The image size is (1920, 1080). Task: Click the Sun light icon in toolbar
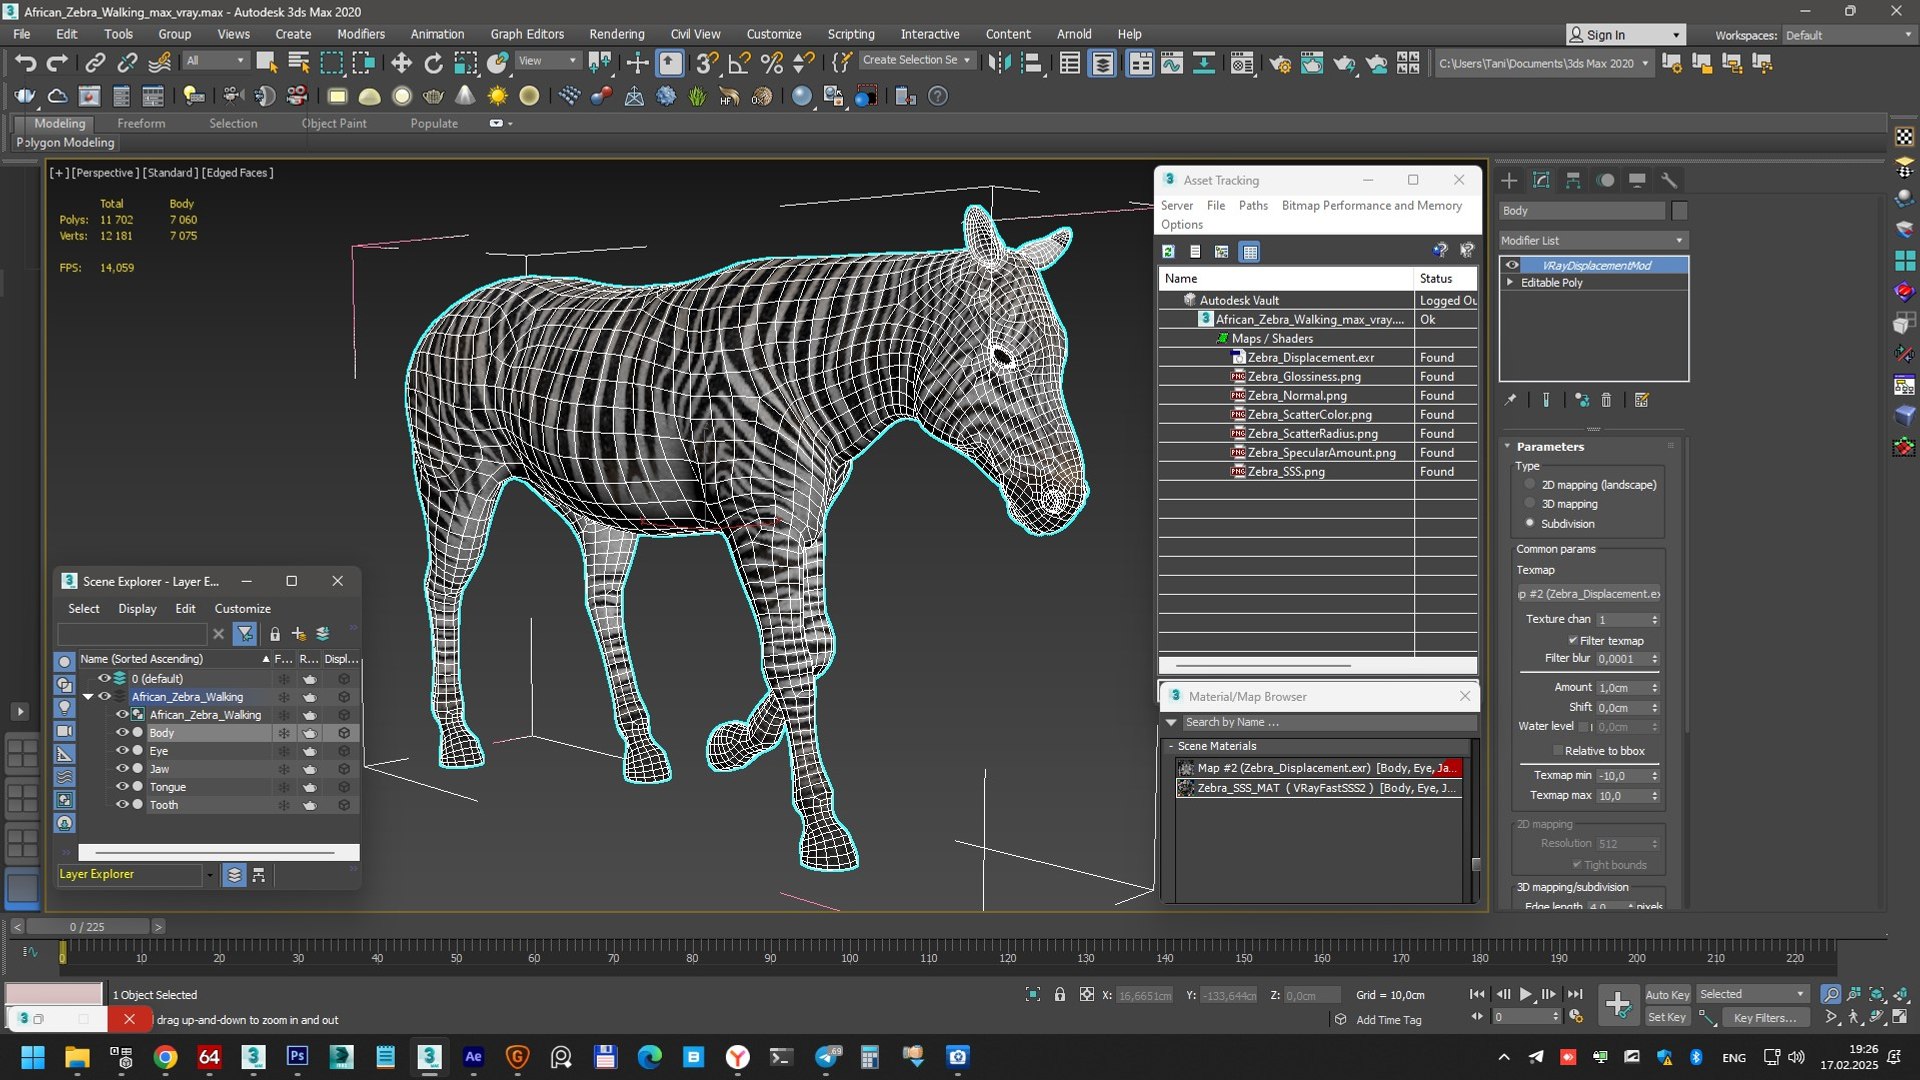497,96
